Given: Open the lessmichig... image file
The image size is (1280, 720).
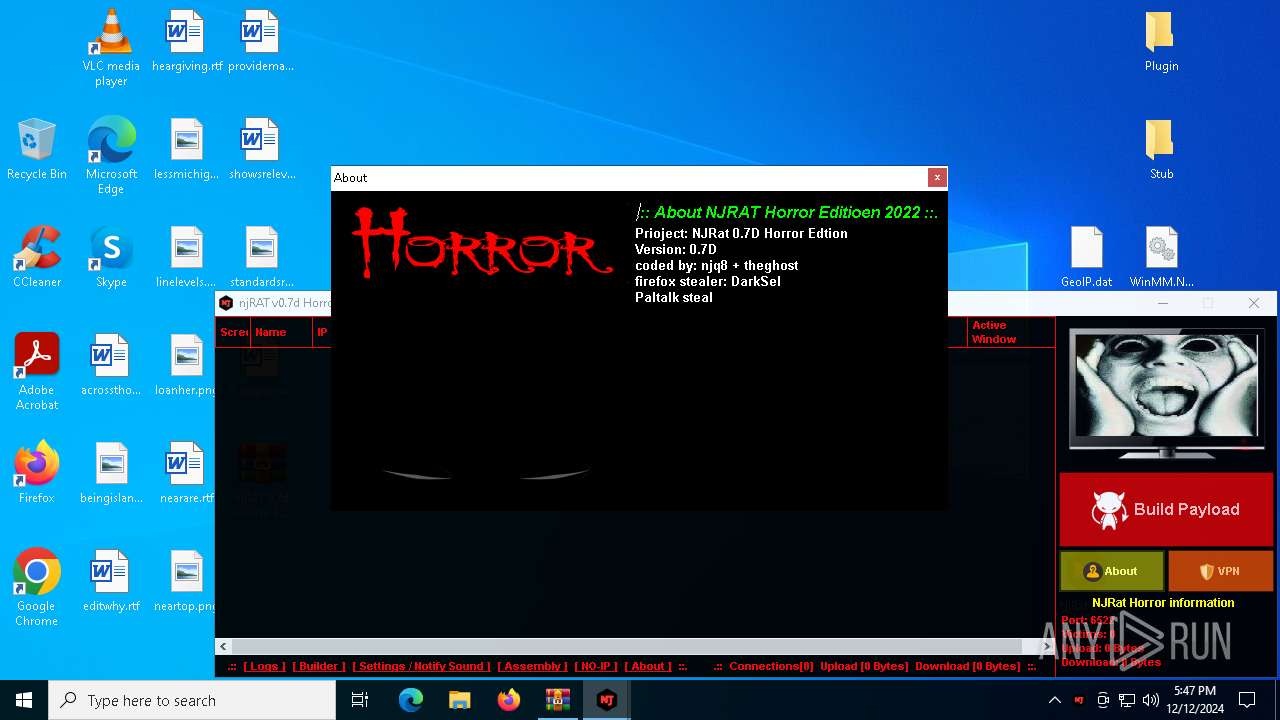Looking at the screenshot, I should coord(187,149).
